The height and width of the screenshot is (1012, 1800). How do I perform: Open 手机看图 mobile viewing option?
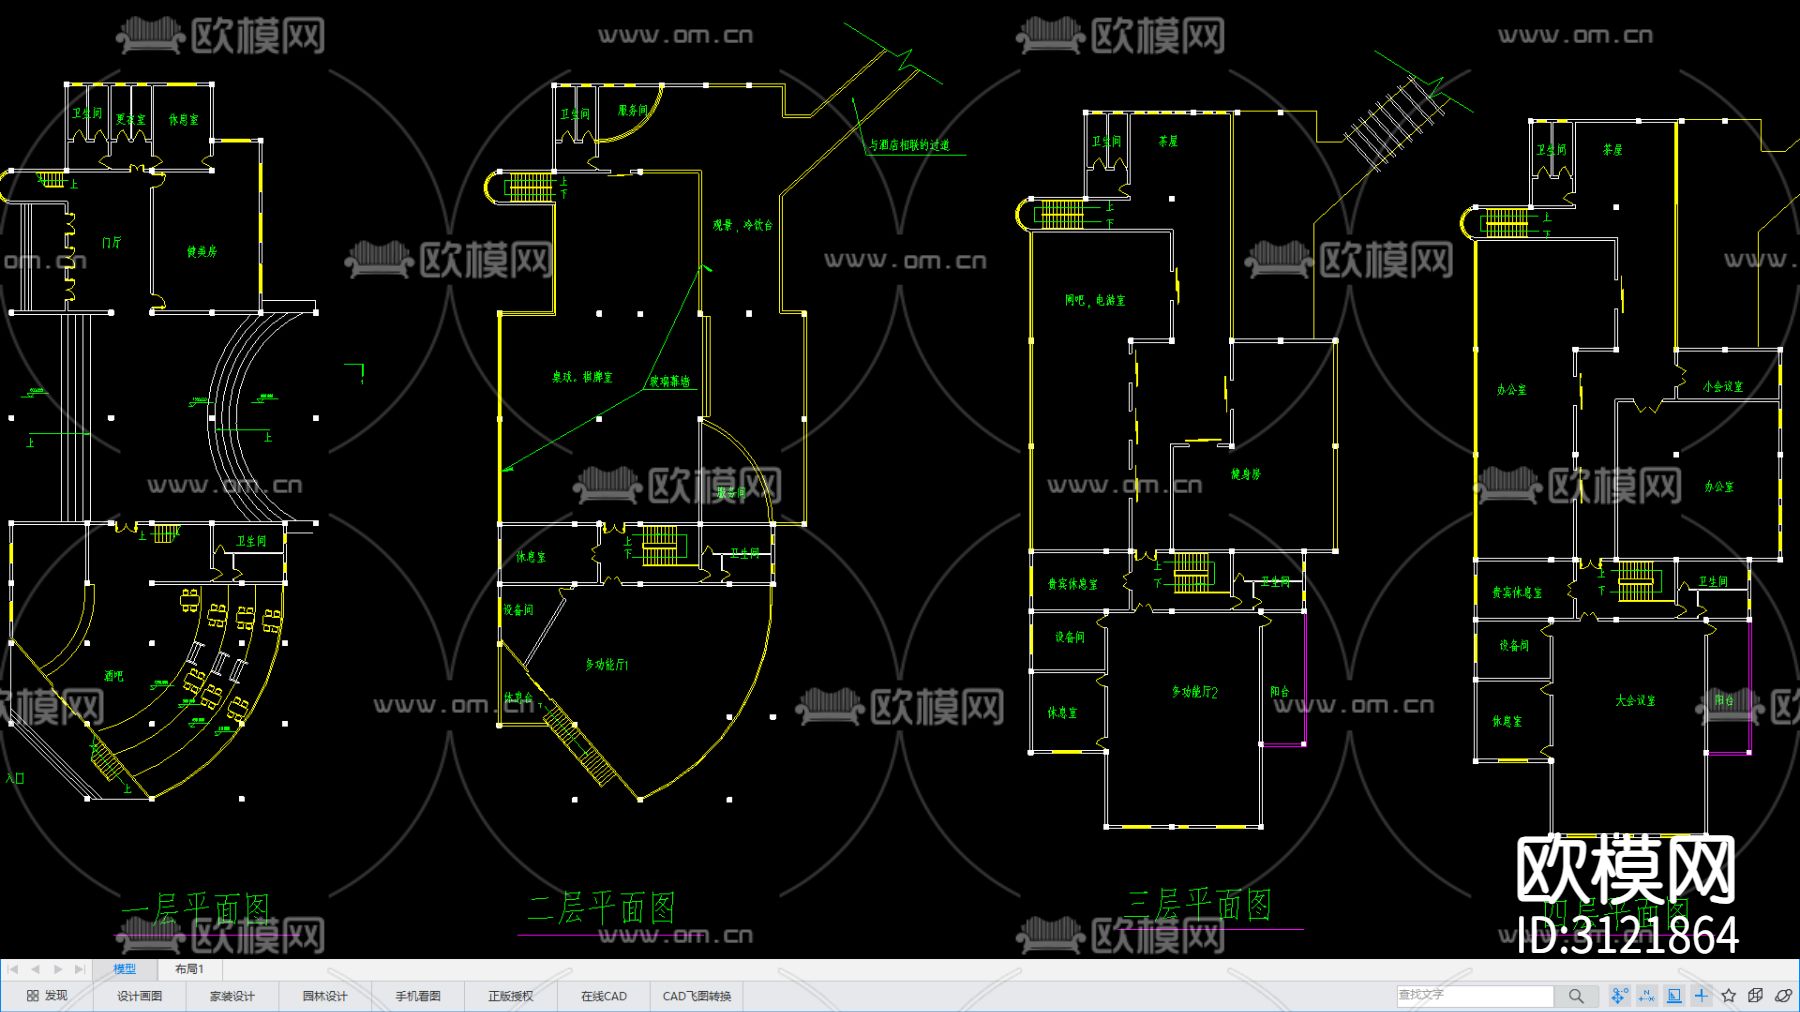418,996
